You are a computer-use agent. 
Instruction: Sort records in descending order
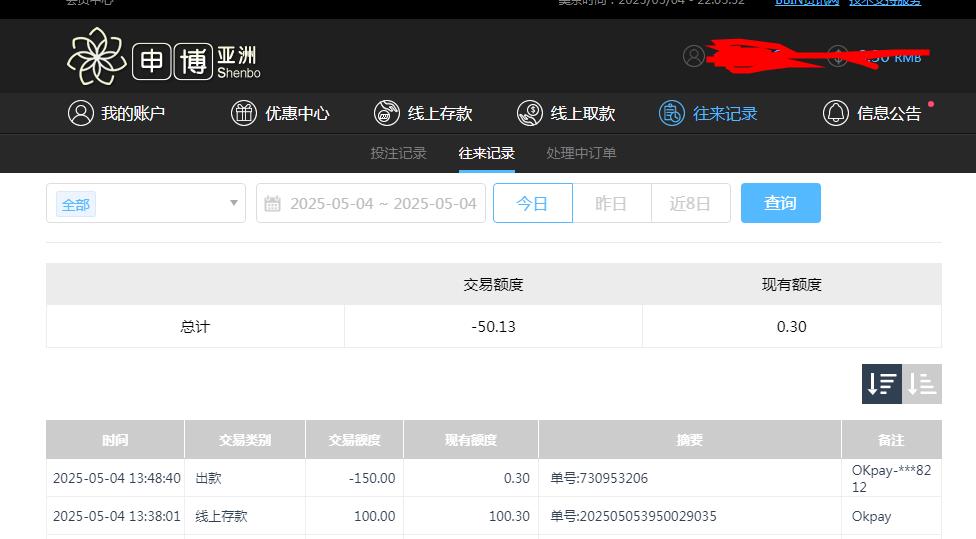click(x=881, y=383)
